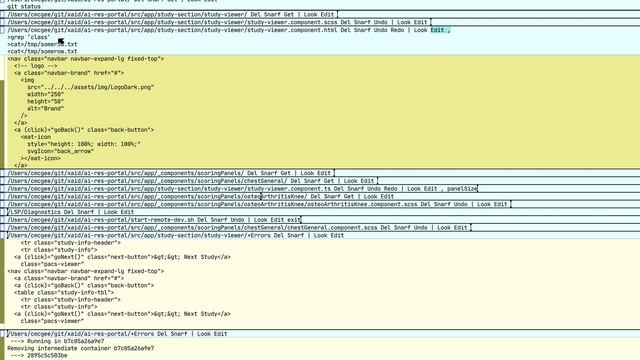
Task: Click Del in study-viewer.component.ts tag
Action: click(339, 189)
